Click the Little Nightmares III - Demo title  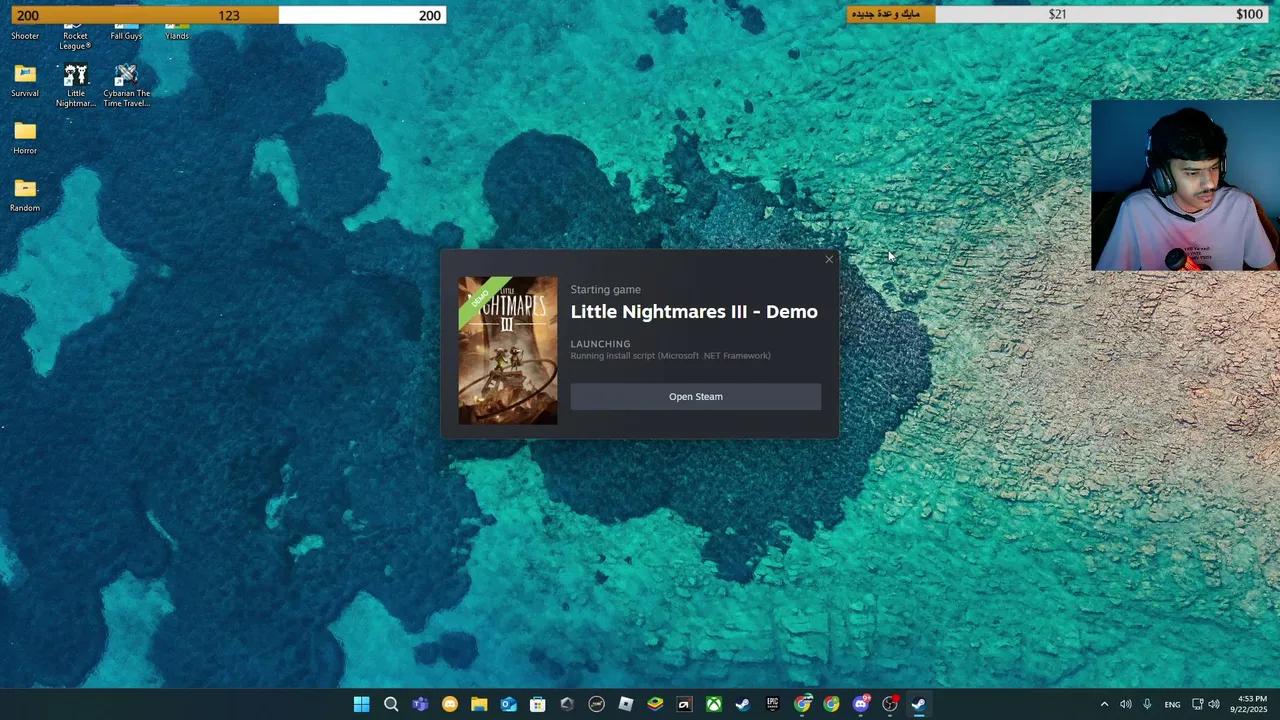point(694,312)
